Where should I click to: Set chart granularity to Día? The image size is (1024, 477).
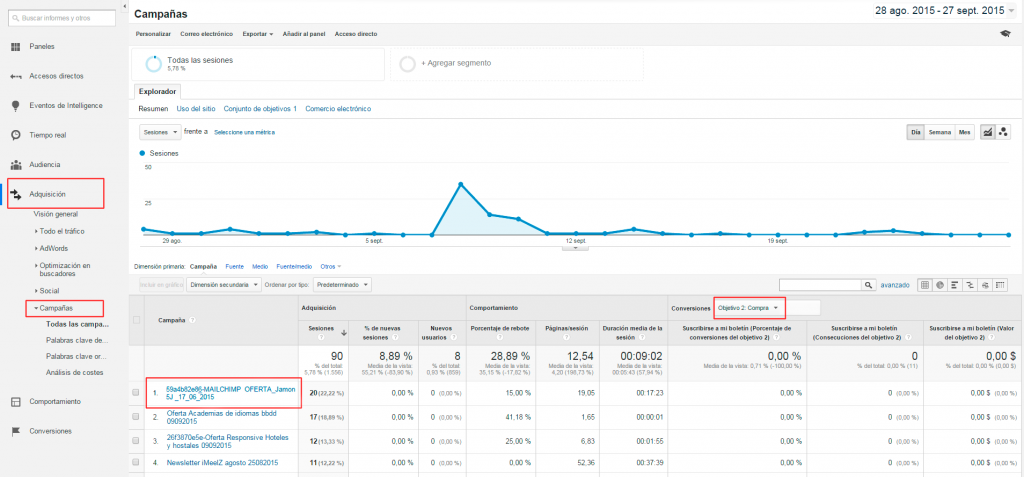[x=916, y=132]
